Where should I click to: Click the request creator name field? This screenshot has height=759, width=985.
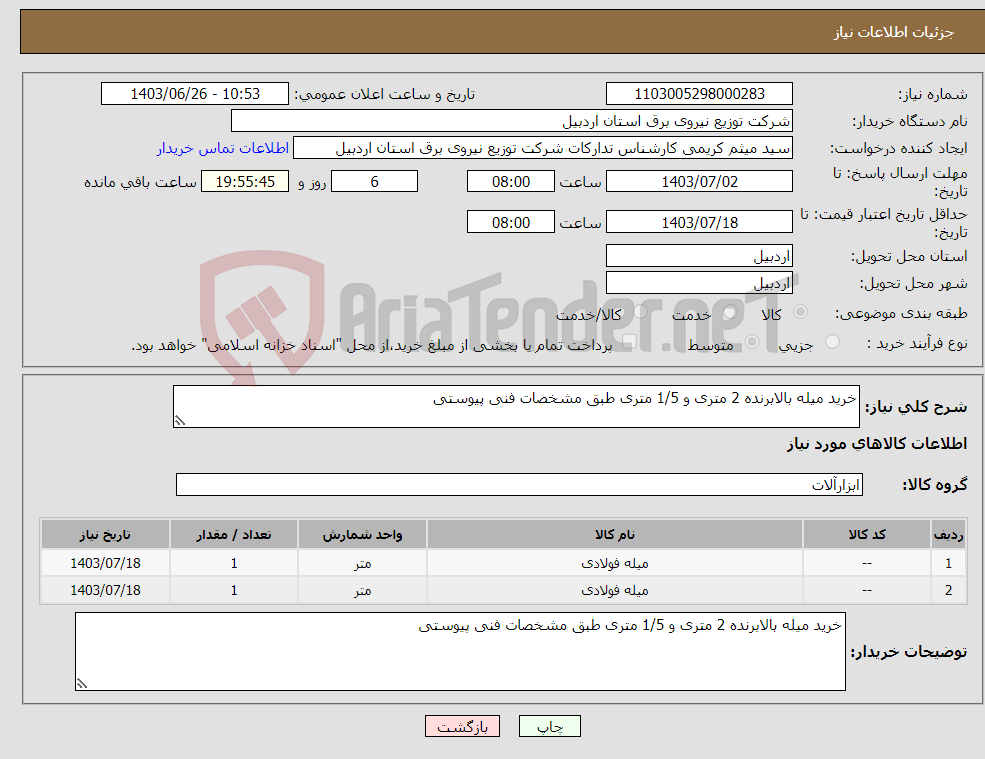[543, 148]
